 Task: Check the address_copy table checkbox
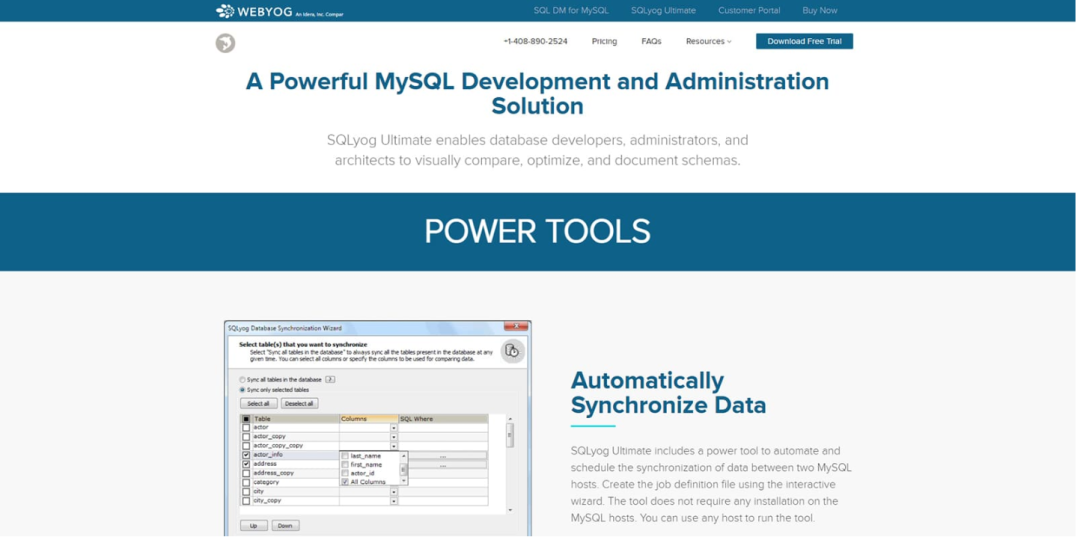coord(247,473)
